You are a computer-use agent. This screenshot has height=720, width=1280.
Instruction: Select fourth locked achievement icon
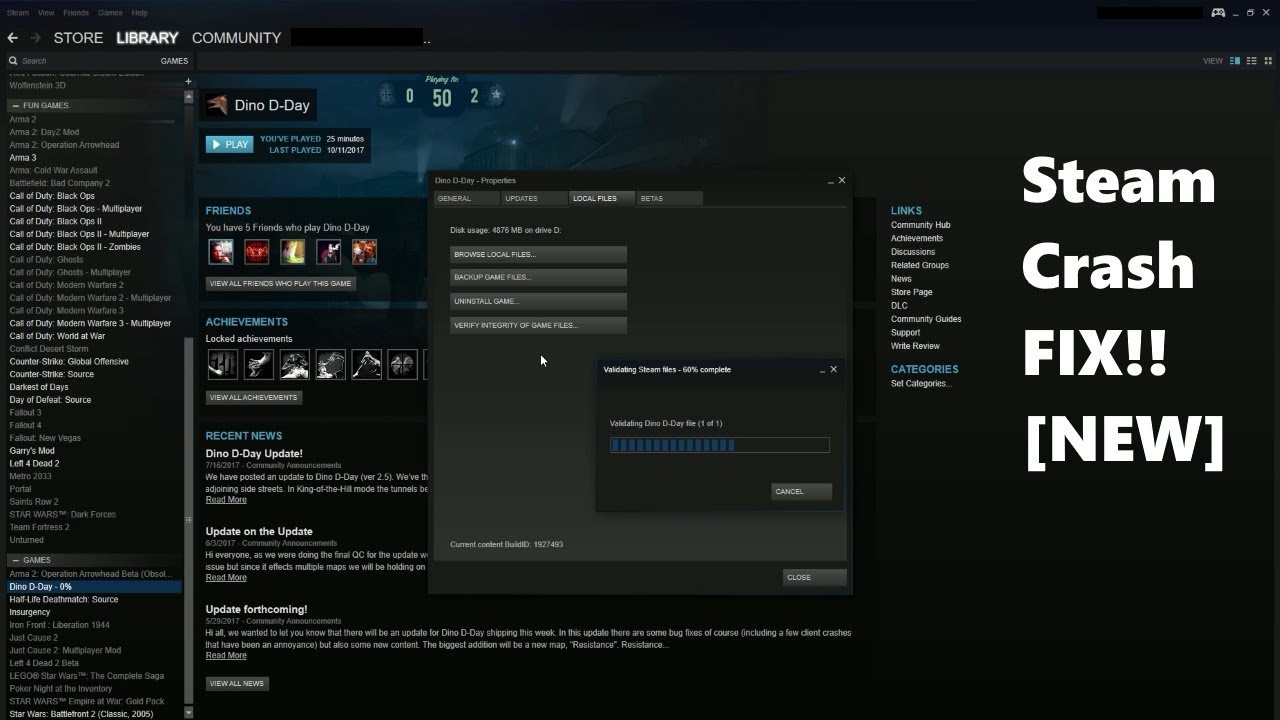[330, 364]
